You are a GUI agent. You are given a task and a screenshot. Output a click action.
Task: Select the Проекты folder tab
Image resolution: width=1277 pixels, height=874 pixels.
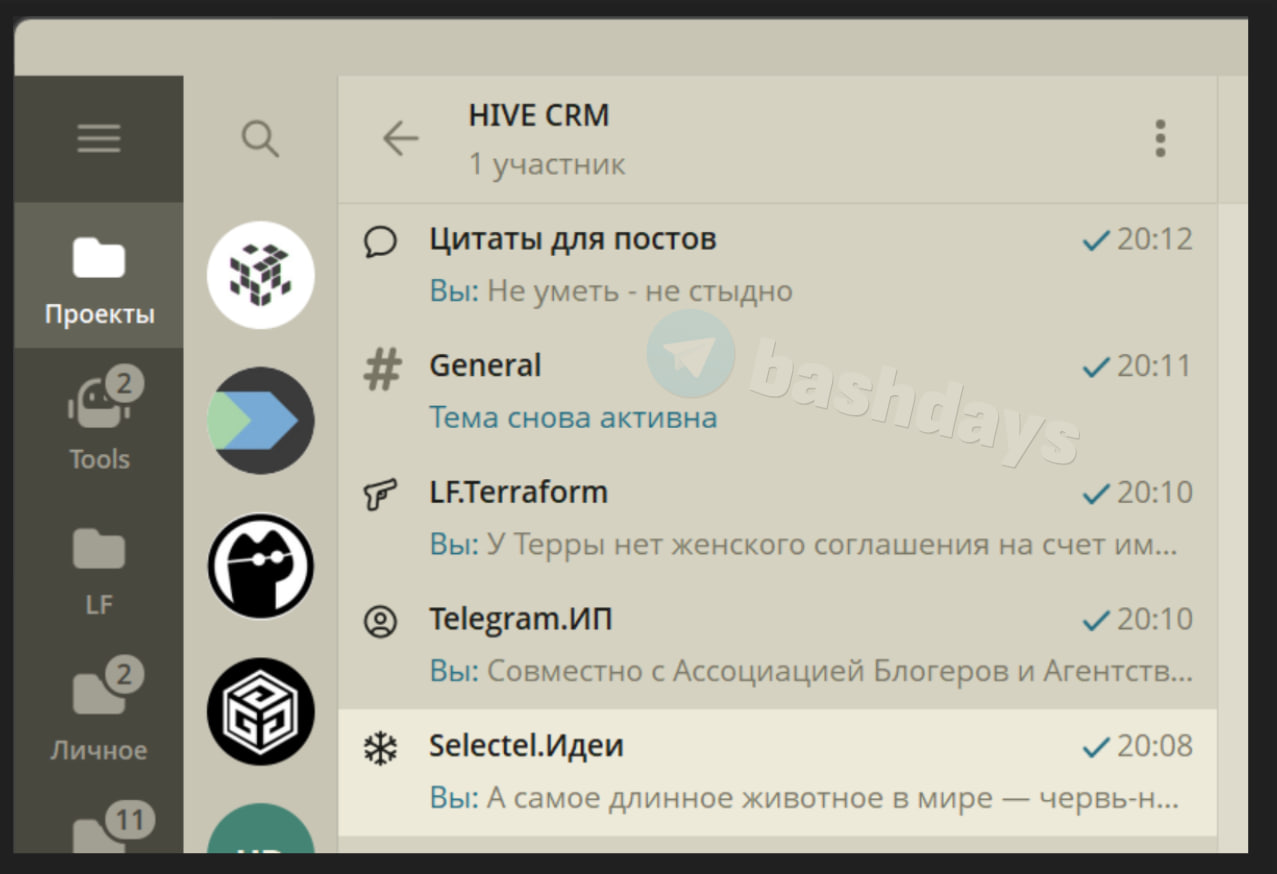click(99, 276)
